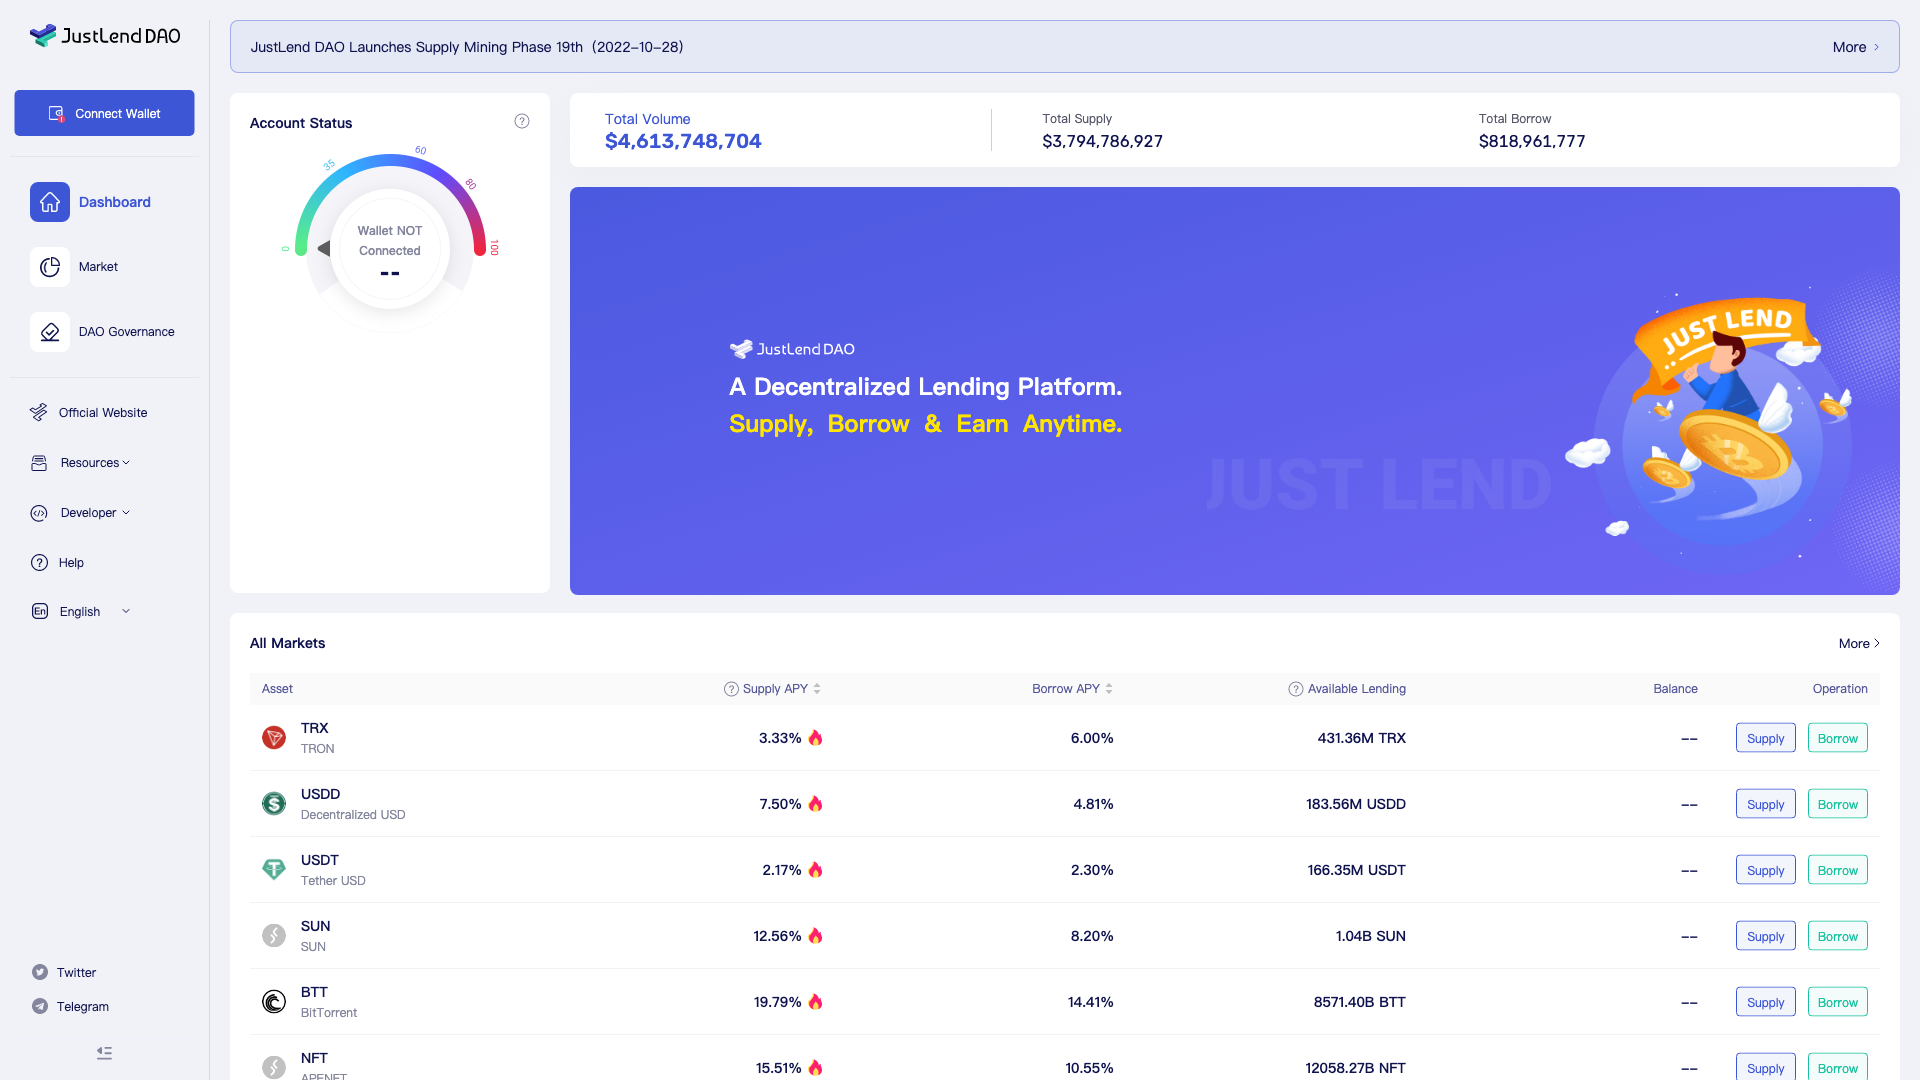
Task: Open the English language dropdown
Action: (x=95, y=612)
